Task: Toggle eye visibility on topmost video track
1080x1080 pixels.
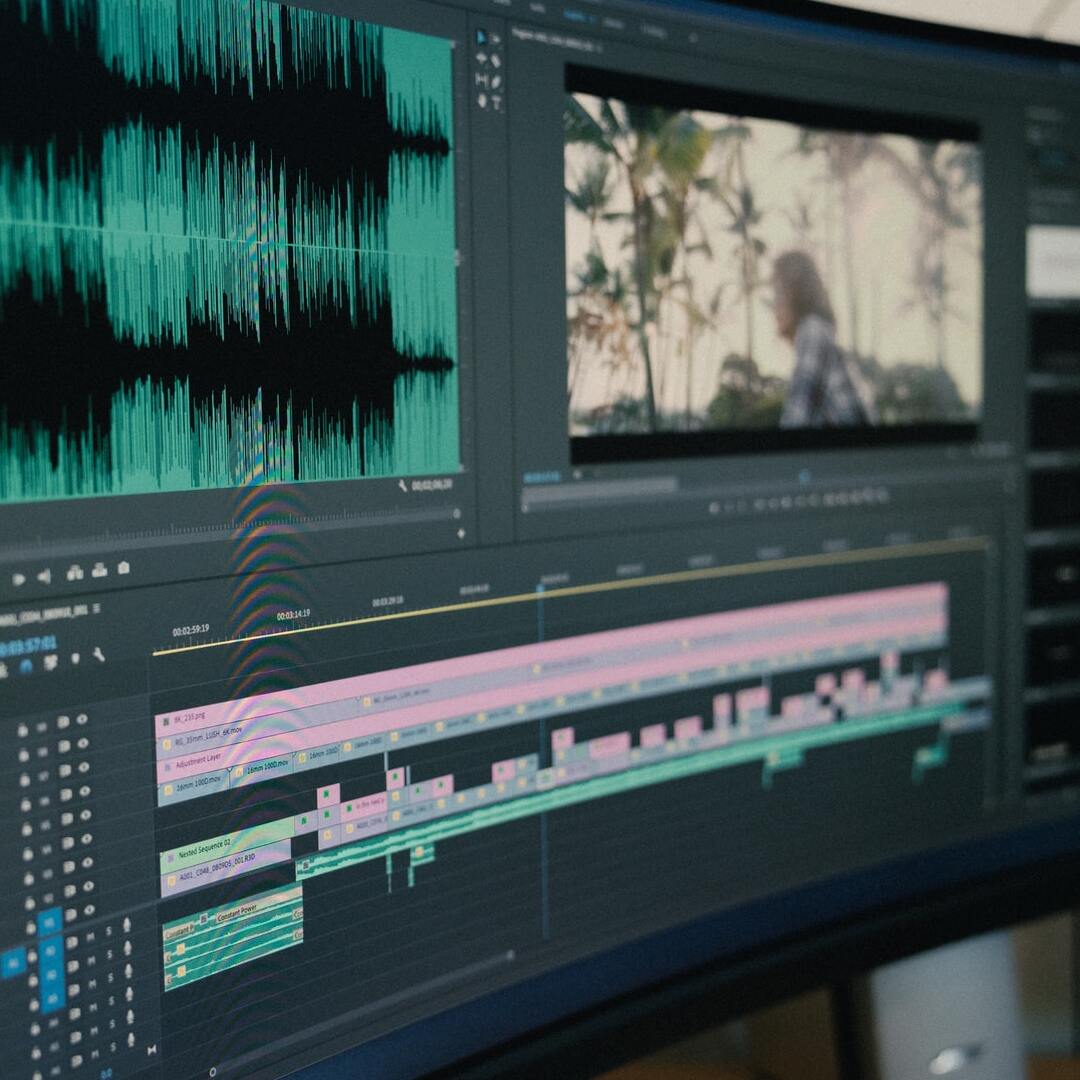Action: [82, 719]
